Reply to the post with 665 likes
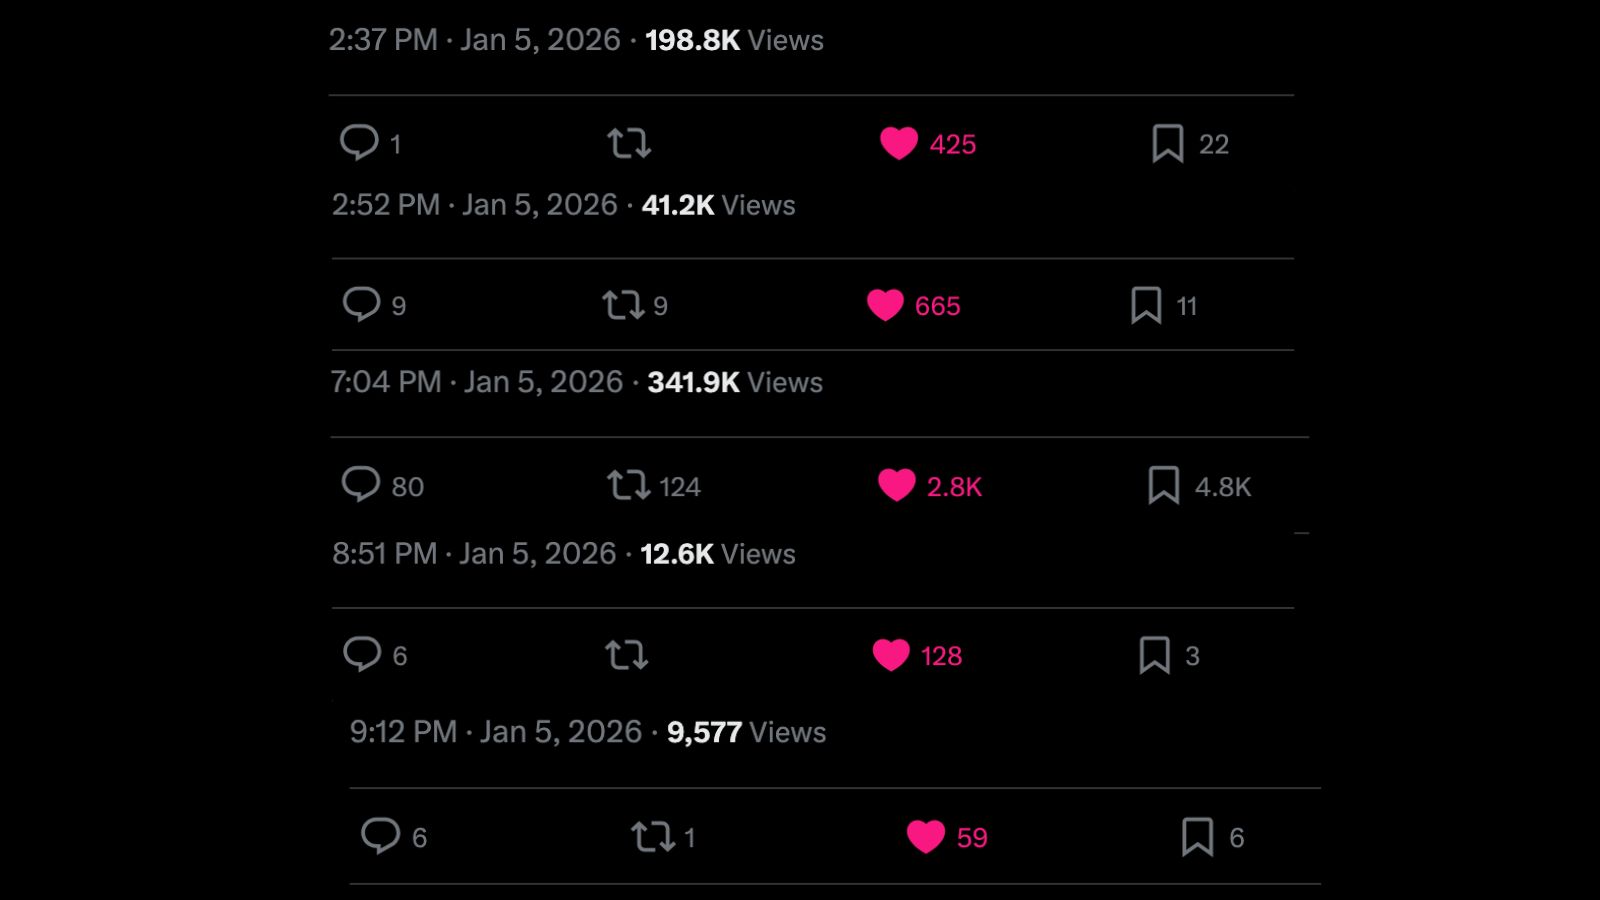Viewport: 1600px width, 900px height. tap(361, 305)
